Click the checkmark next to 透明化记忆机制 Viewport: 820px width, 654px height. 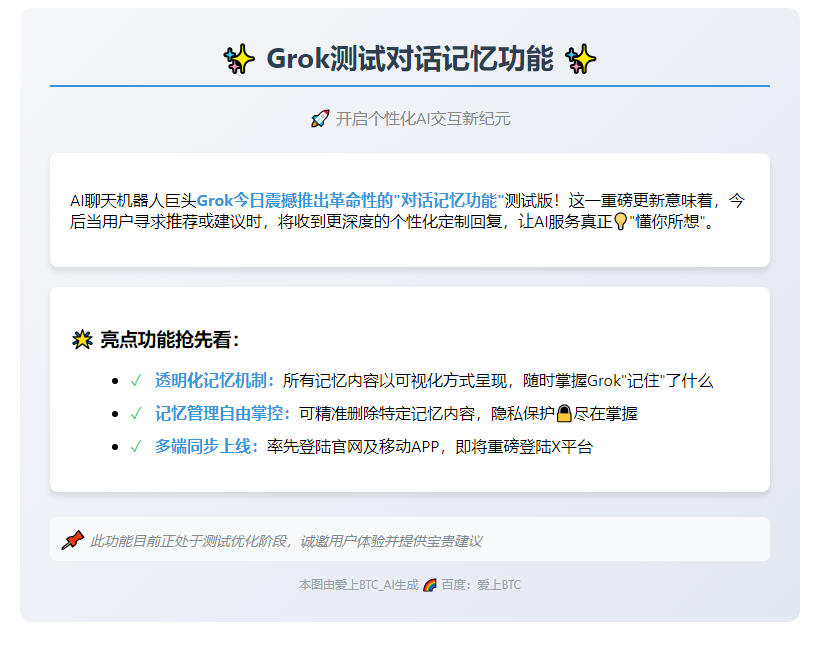(136, 381)
